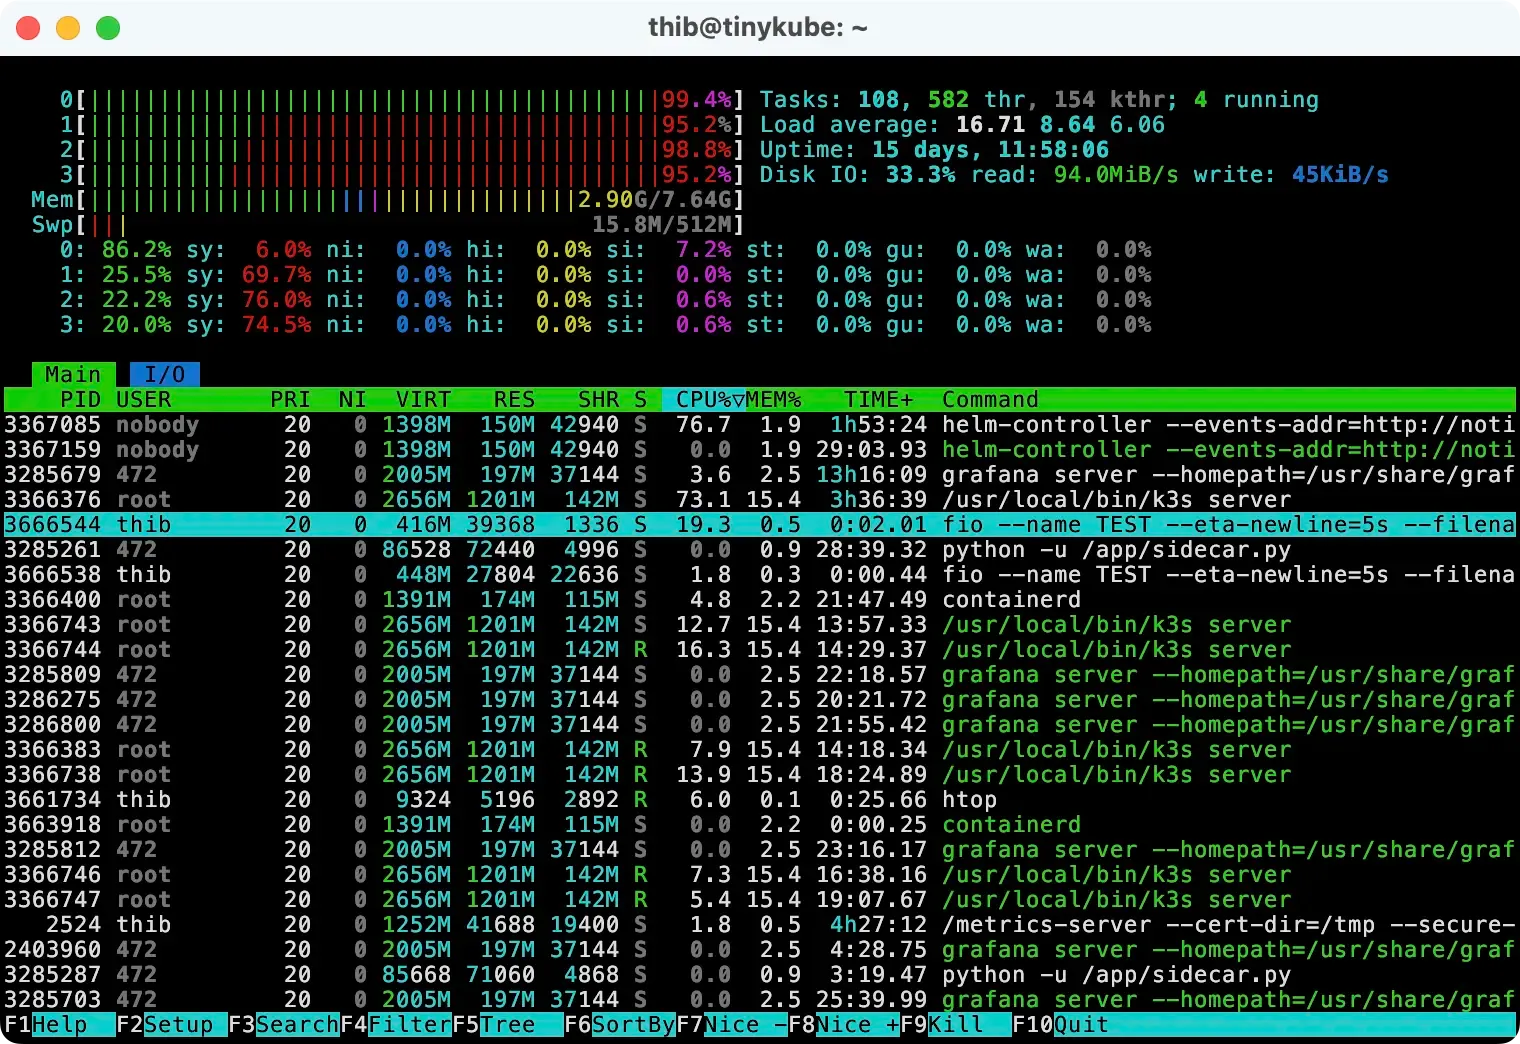
Task: Click the CPU core 0 usage bar
Action: point(400,99)
